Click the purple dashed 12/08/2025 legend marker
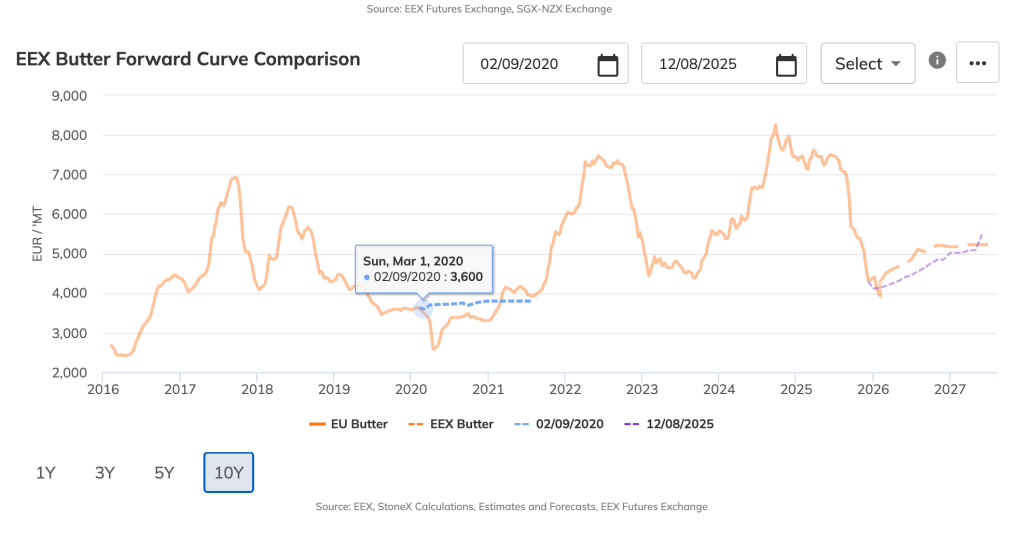Screen dimensions: 1024x534 pos(632,424)
